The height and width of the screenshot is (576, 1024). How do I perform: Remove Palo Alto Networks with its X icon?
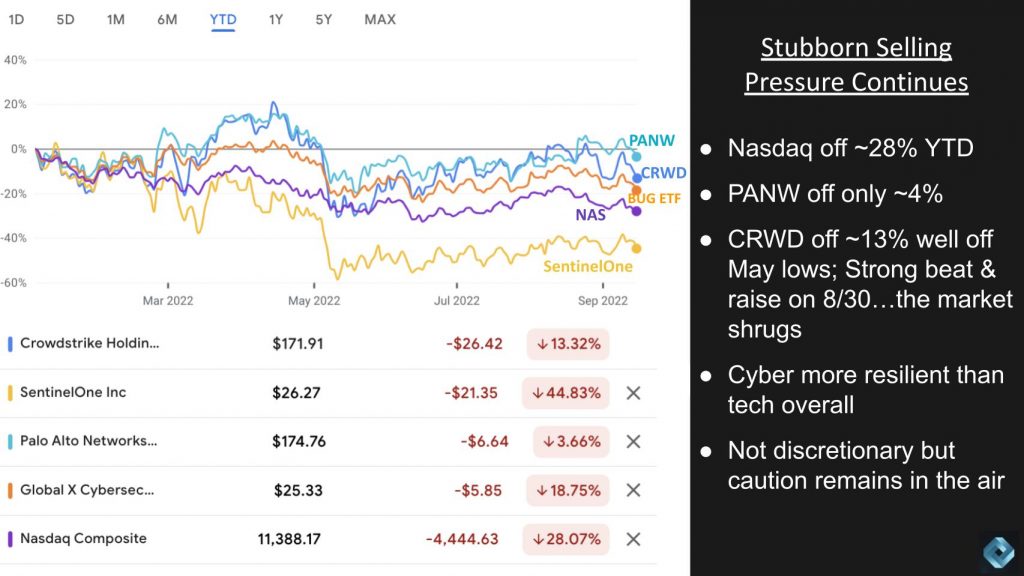coord(633,441)
